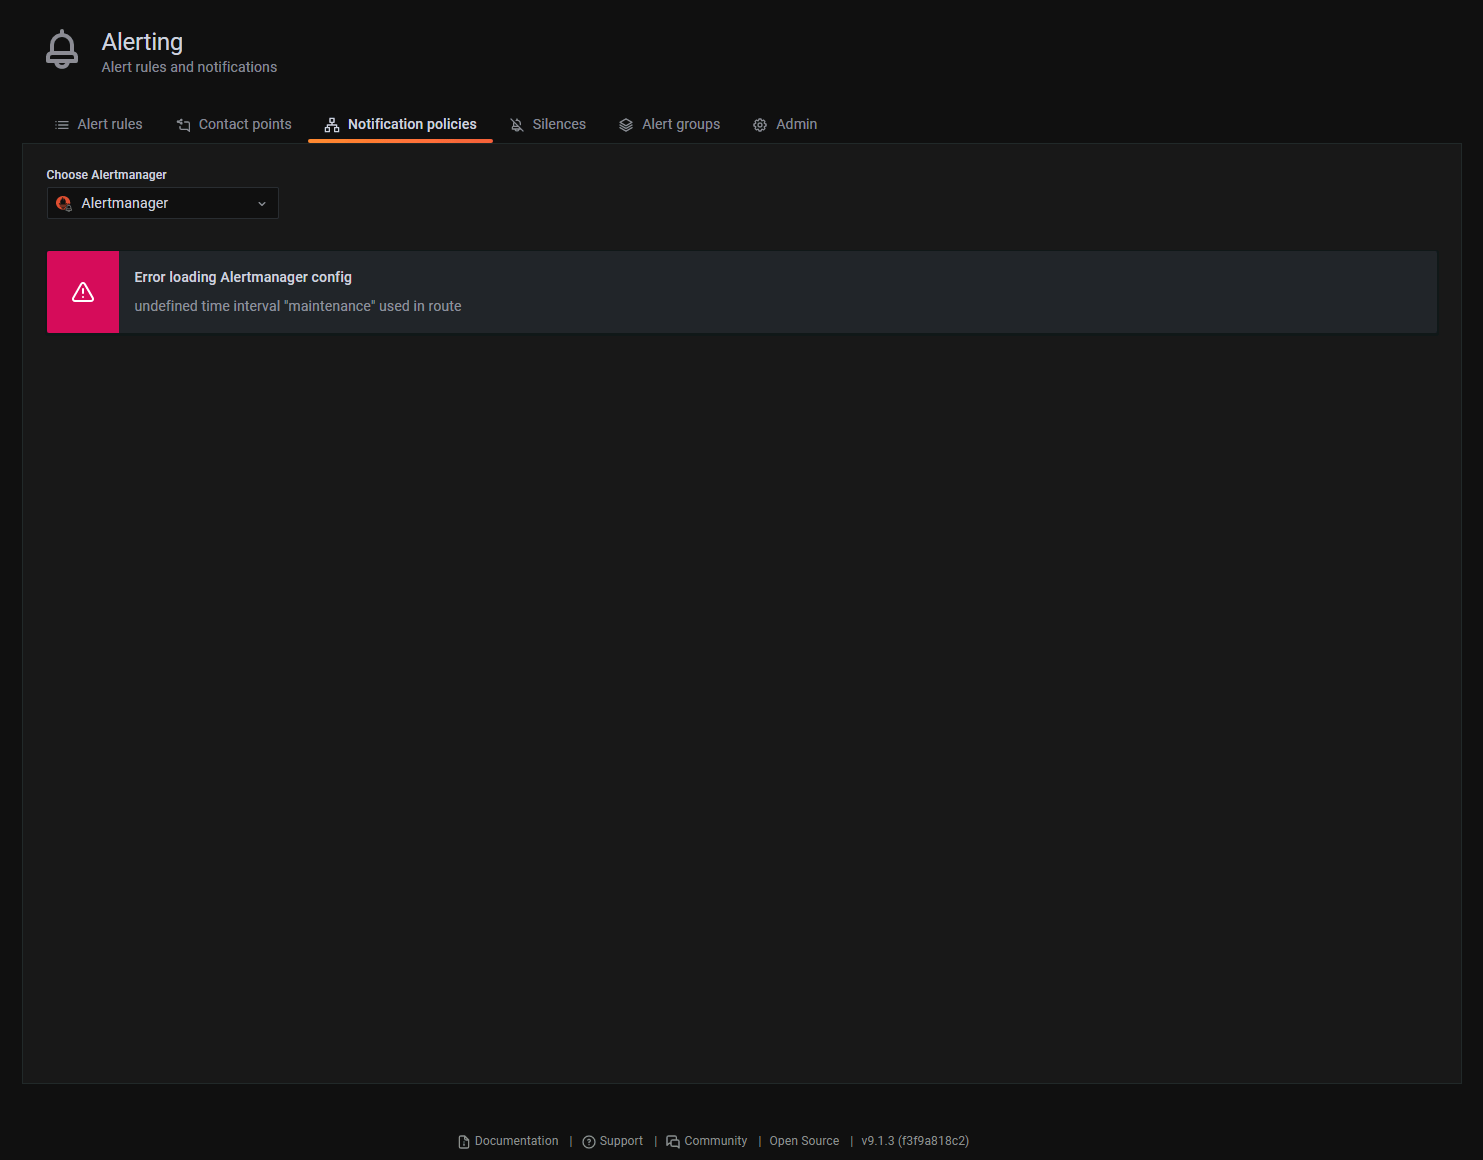The width and height of the screenshot is (1483, 1160).
Task: Click the Alertmanager config error banner
Action: pyautogui.click(x=740, y=292)
